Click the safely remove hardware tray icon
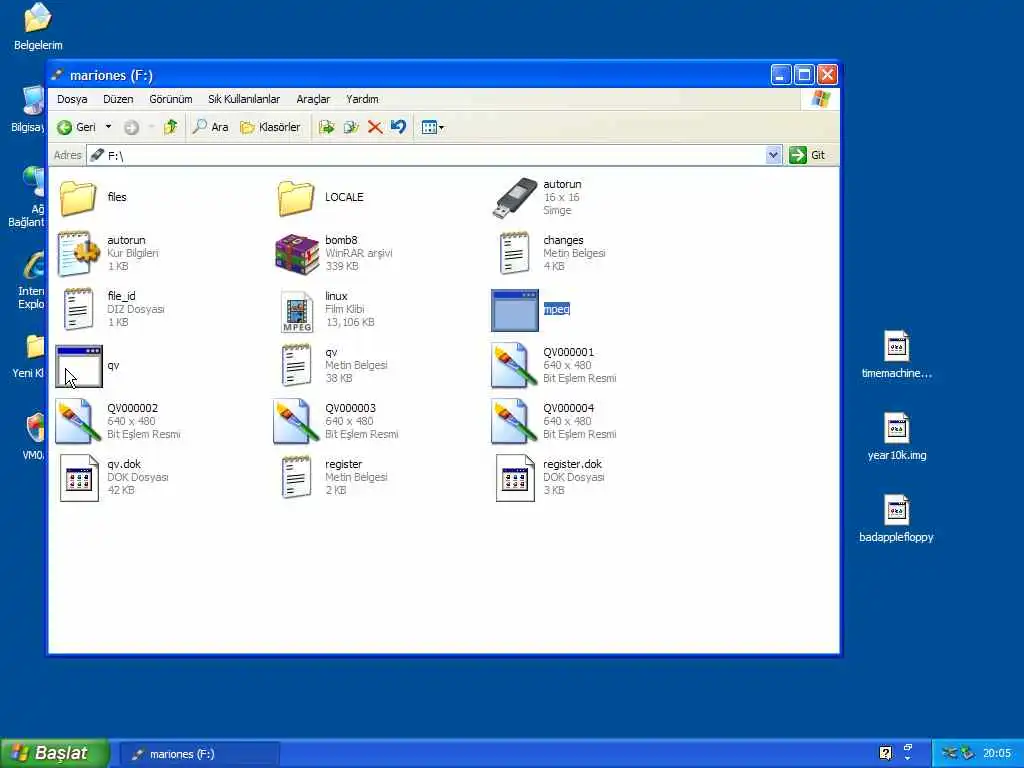Image resolution: width=1024 pixels, height=768 pixels. coord(967,753)
